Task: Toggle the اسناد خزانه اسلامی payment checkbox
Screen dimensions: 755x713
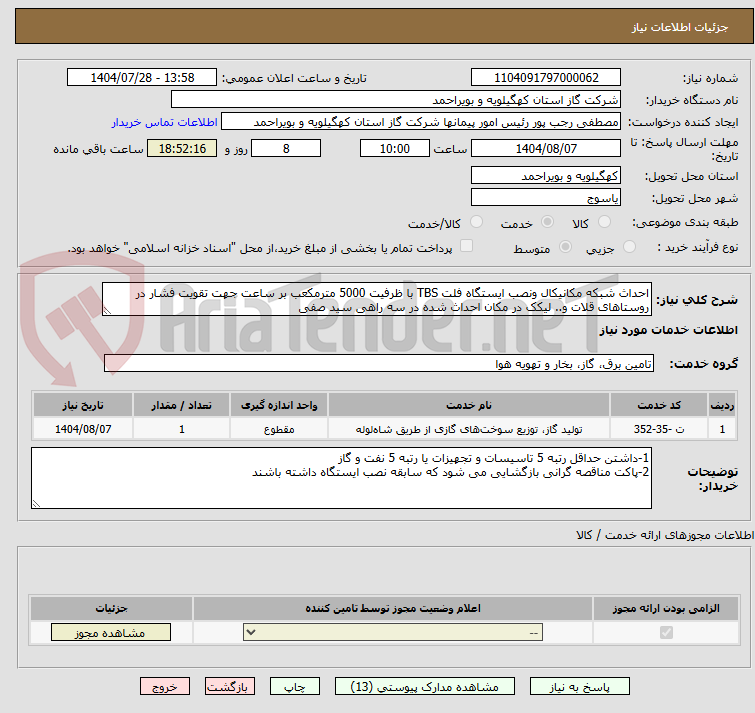Action: click(x=466, y=246)
